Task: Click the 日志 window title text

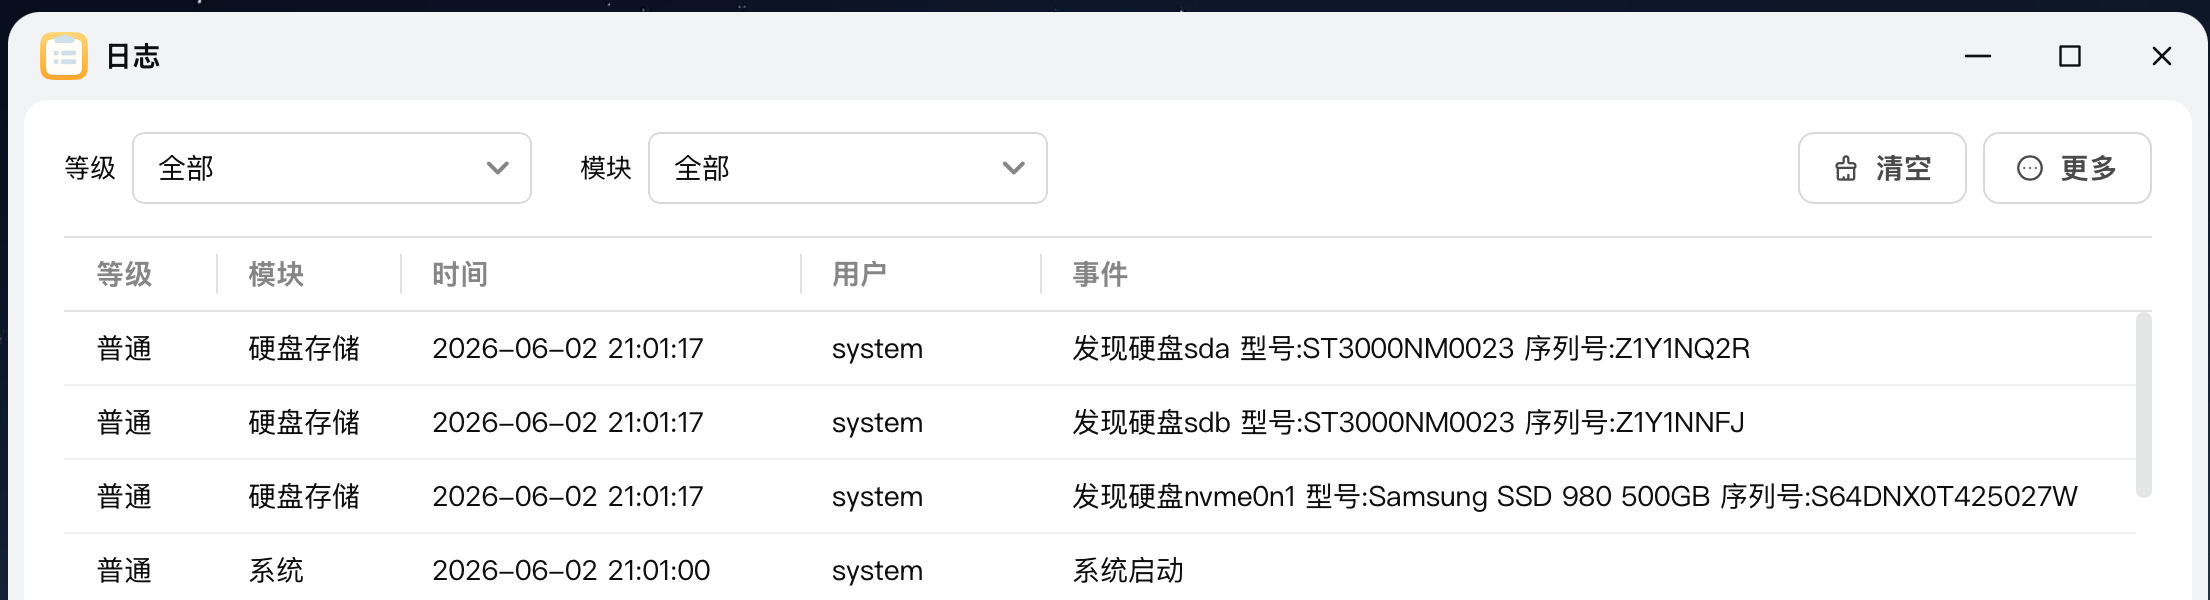Action: coord(133,56)
